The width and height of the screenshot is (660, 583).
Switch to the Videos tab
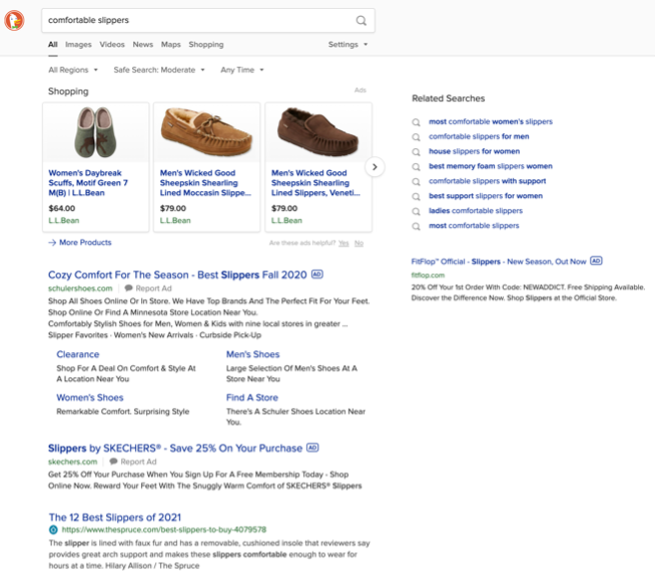coord(112,45)
